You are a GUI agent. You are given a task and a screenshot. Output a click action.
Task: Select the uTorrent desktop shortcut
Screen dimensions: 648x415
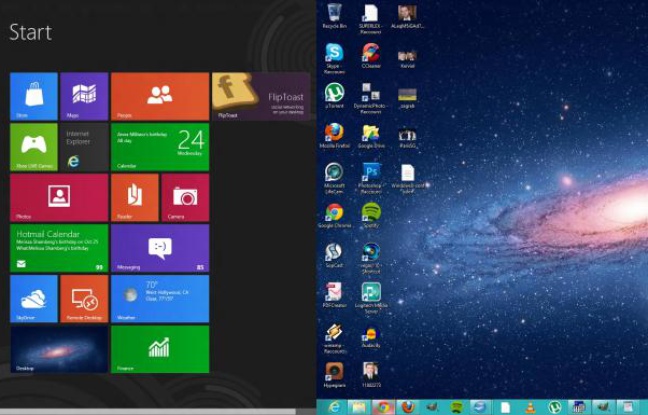334,95
